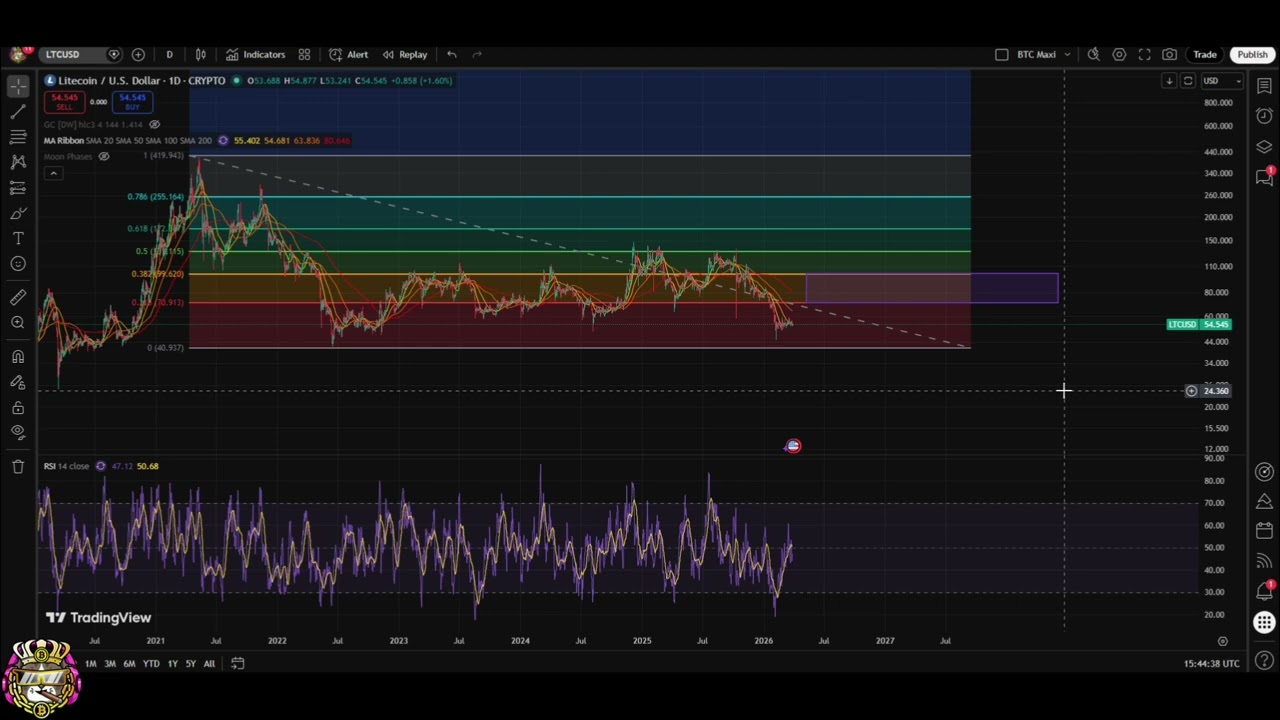Screen dimensions: 1280x720
Task: Select the 1M time range
Action: tap(90, 663)
